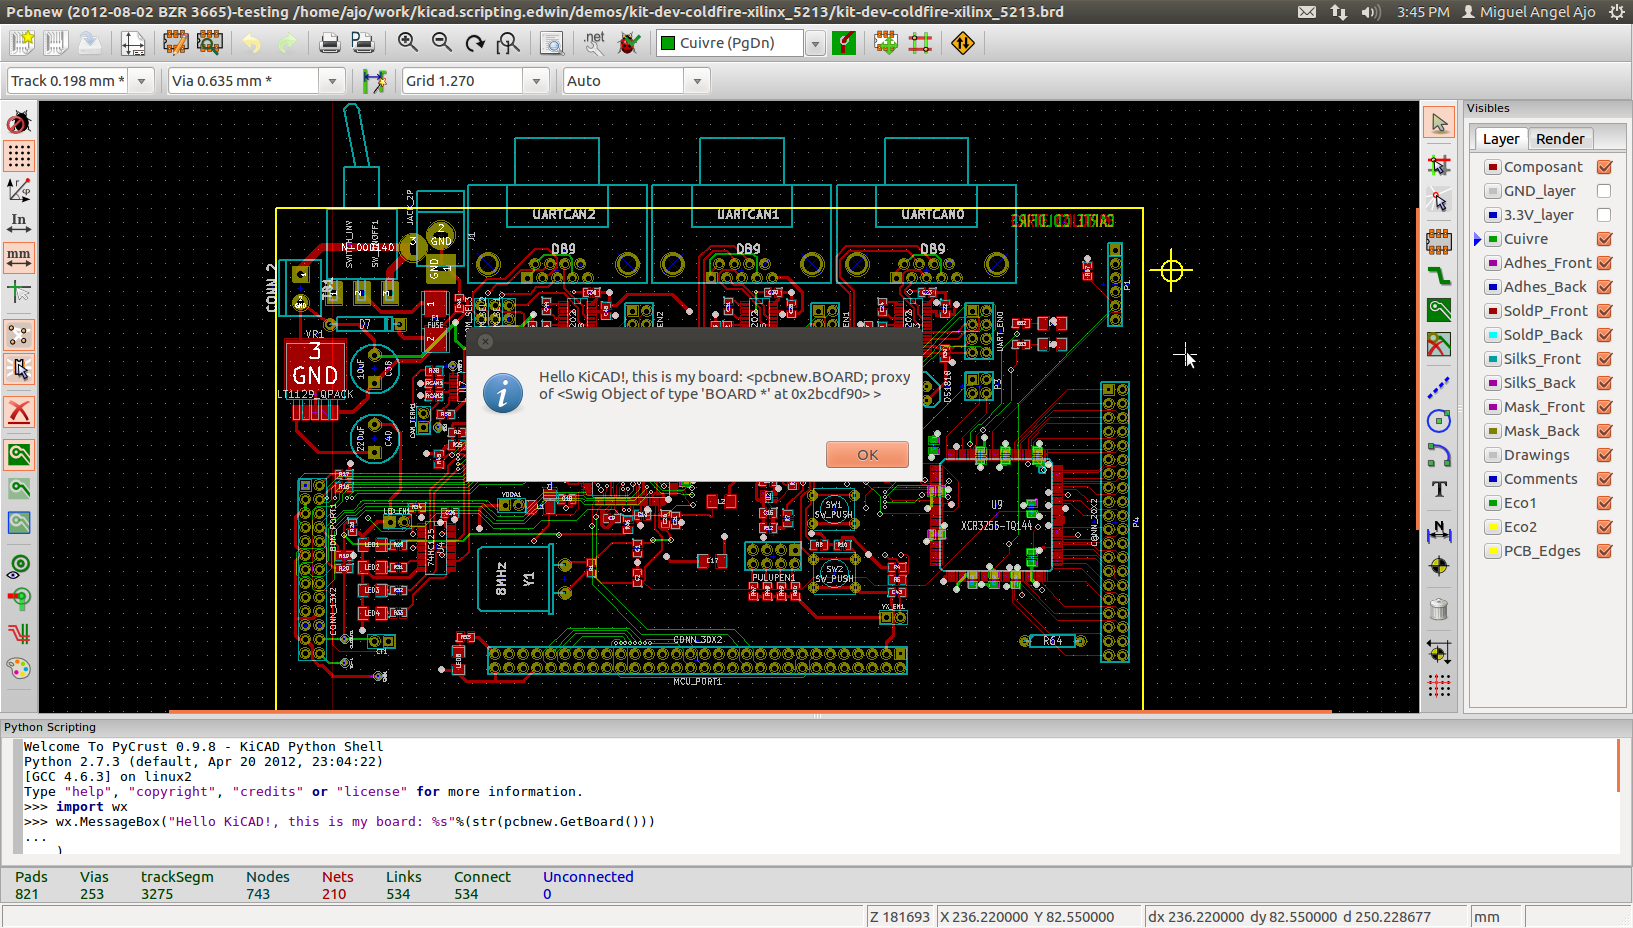The height and width of the screenshot is (928, 1633).
Task: Click the read netlist icon
Action: (x=595, y=43)
